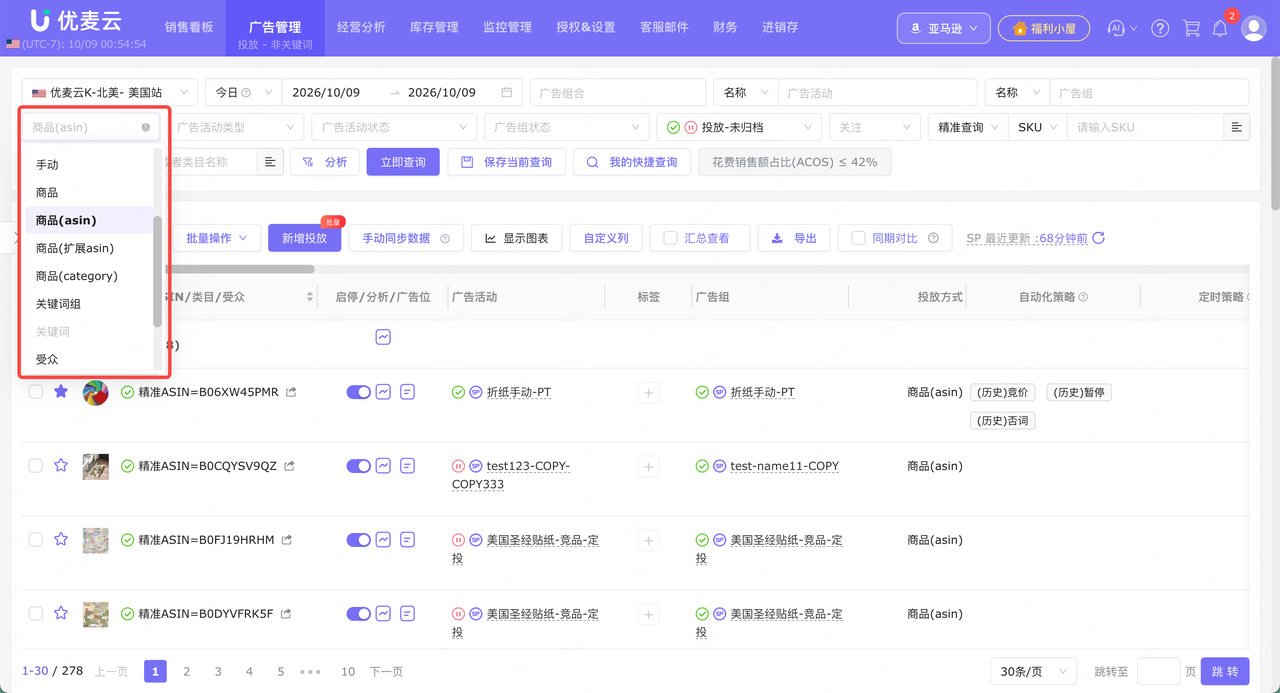This screenshot has height=693, width=1280.
Task: Click the sort arrows in ASIN/类目/受众 header
Action: (x=310, y=297)
